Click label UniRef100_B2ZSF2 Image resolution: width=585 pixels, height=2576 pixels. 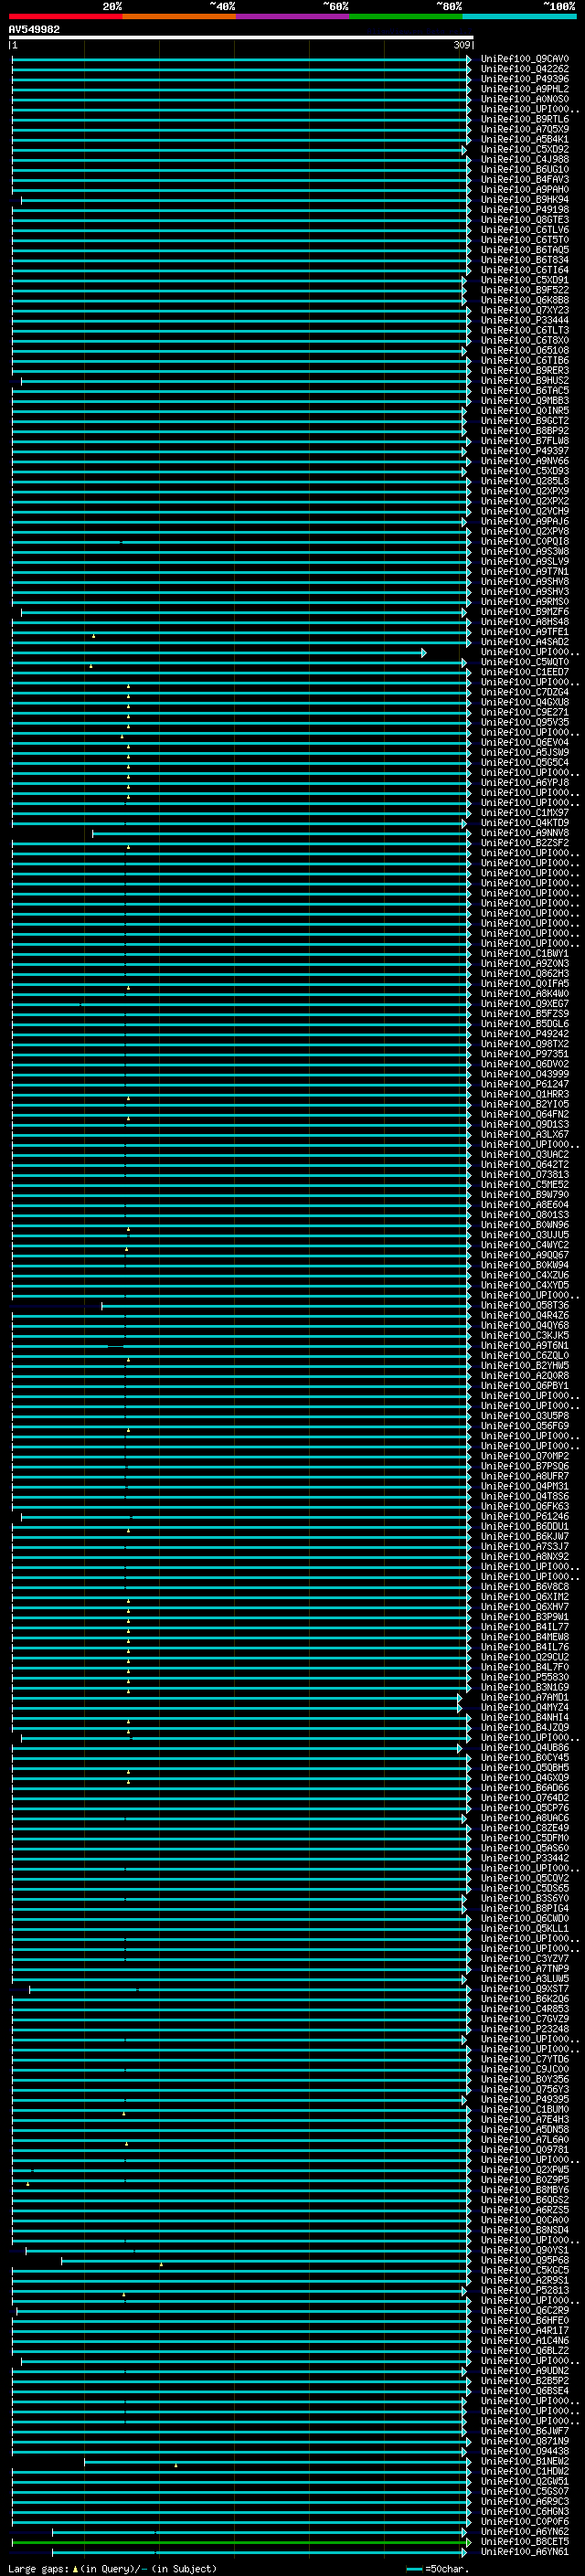525,843
